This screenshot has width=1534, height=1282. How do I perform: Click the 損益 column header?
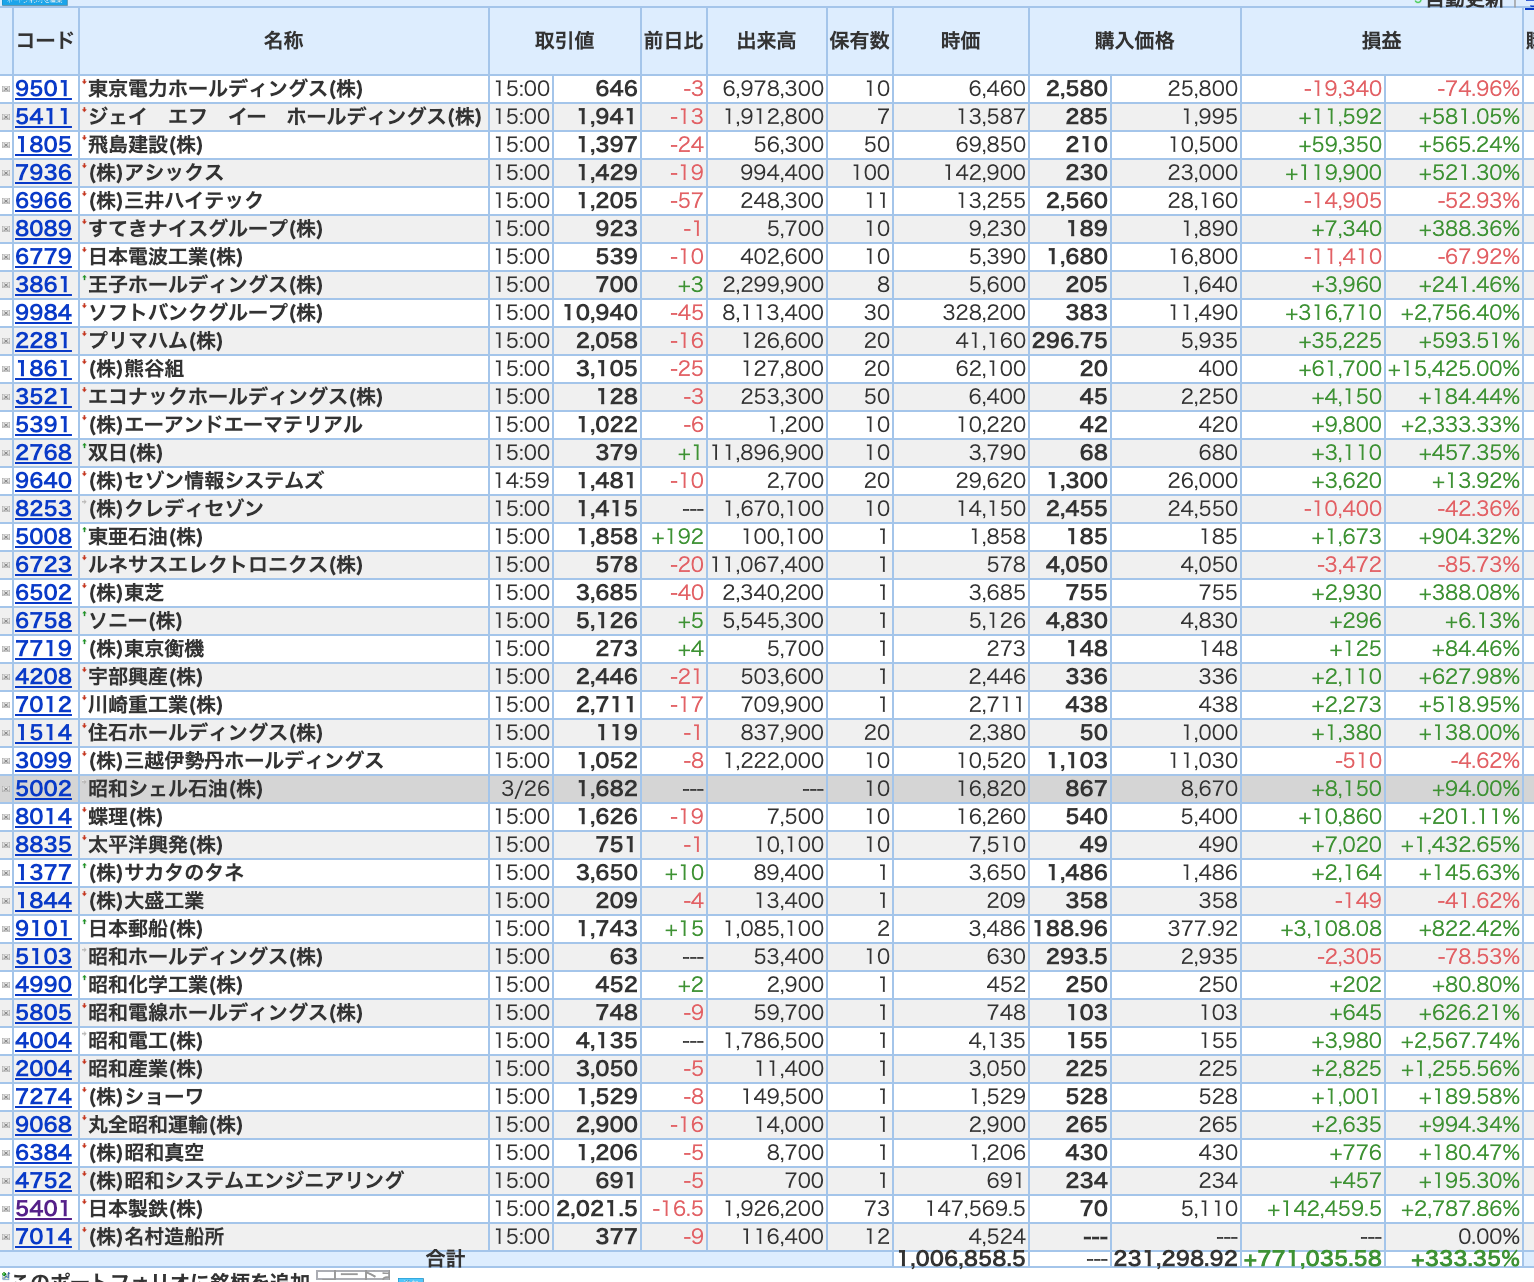click(x=1381, y=41)
